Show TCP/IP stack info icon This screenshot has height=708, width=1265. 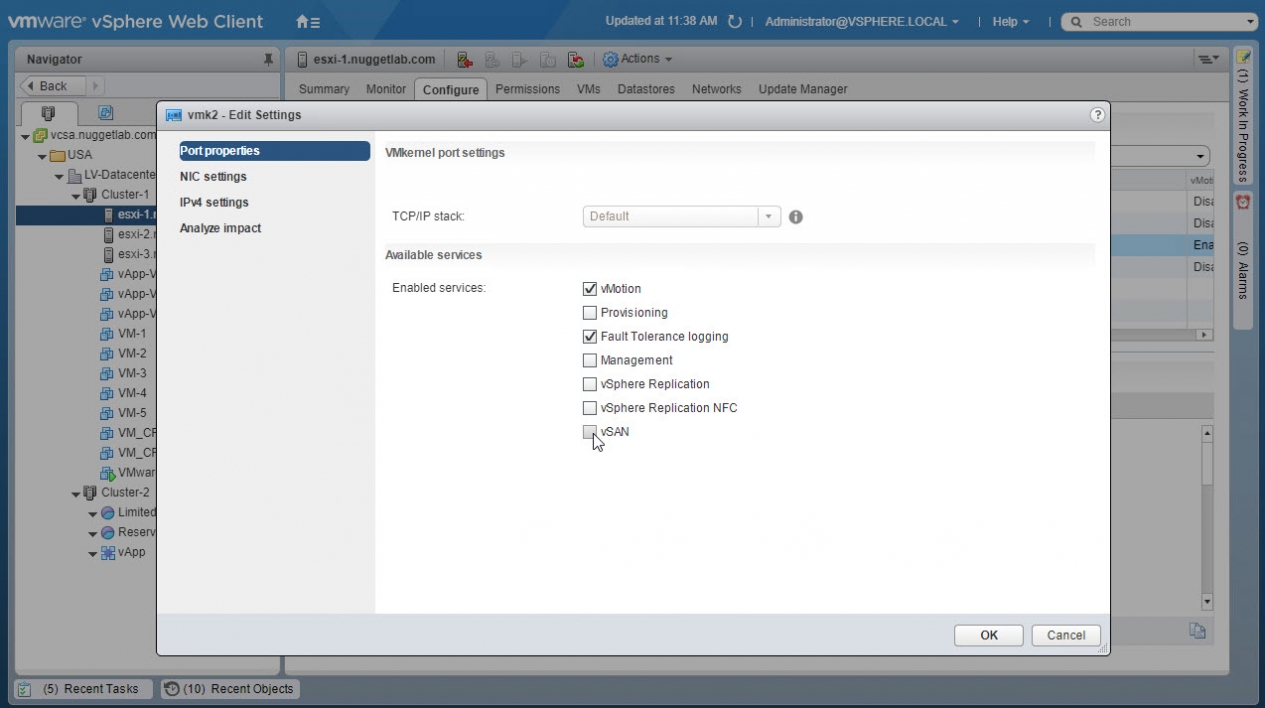pos(796,216)
